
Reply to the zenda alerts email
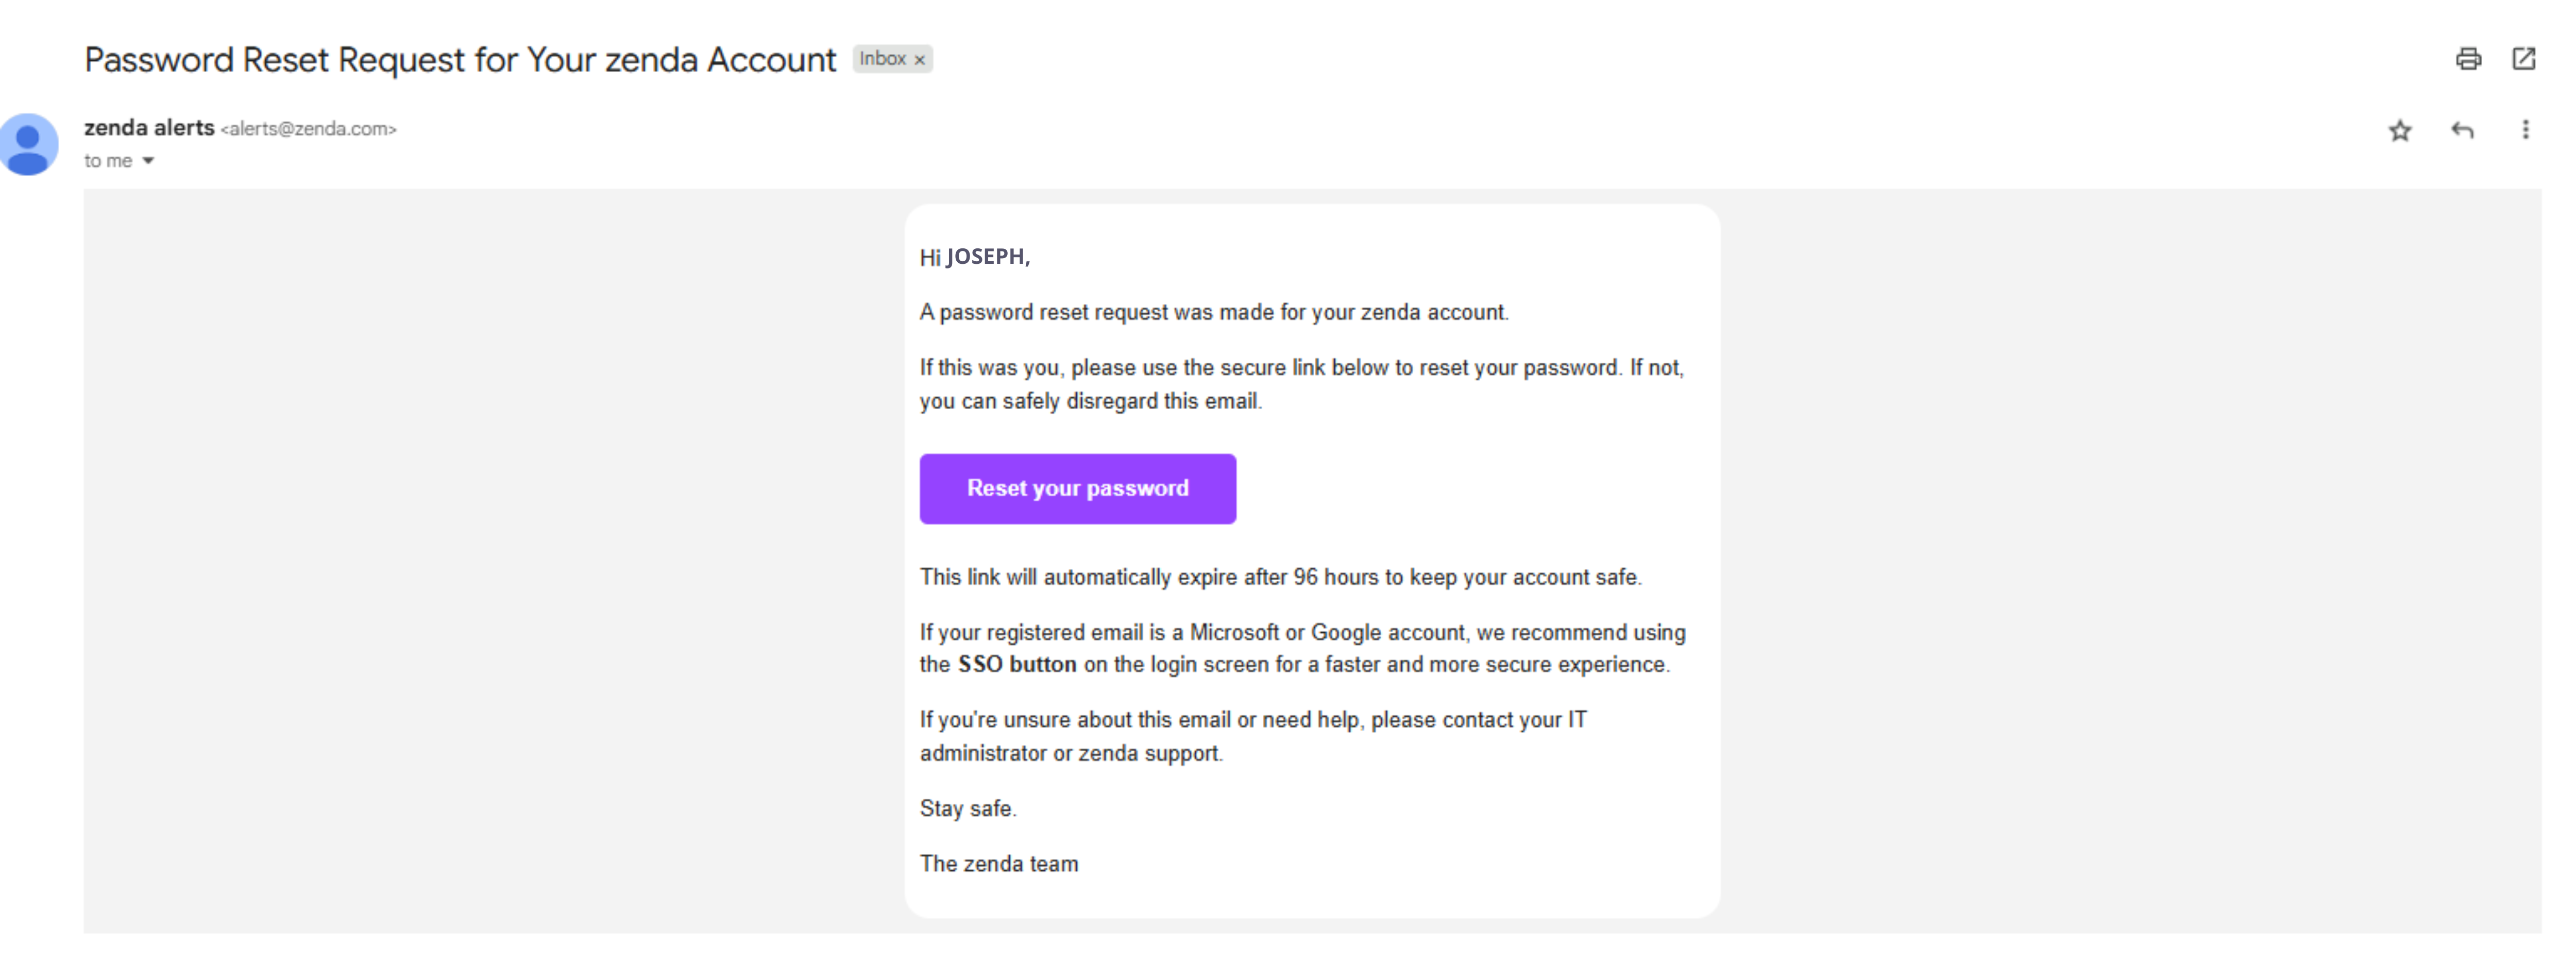2463,130
